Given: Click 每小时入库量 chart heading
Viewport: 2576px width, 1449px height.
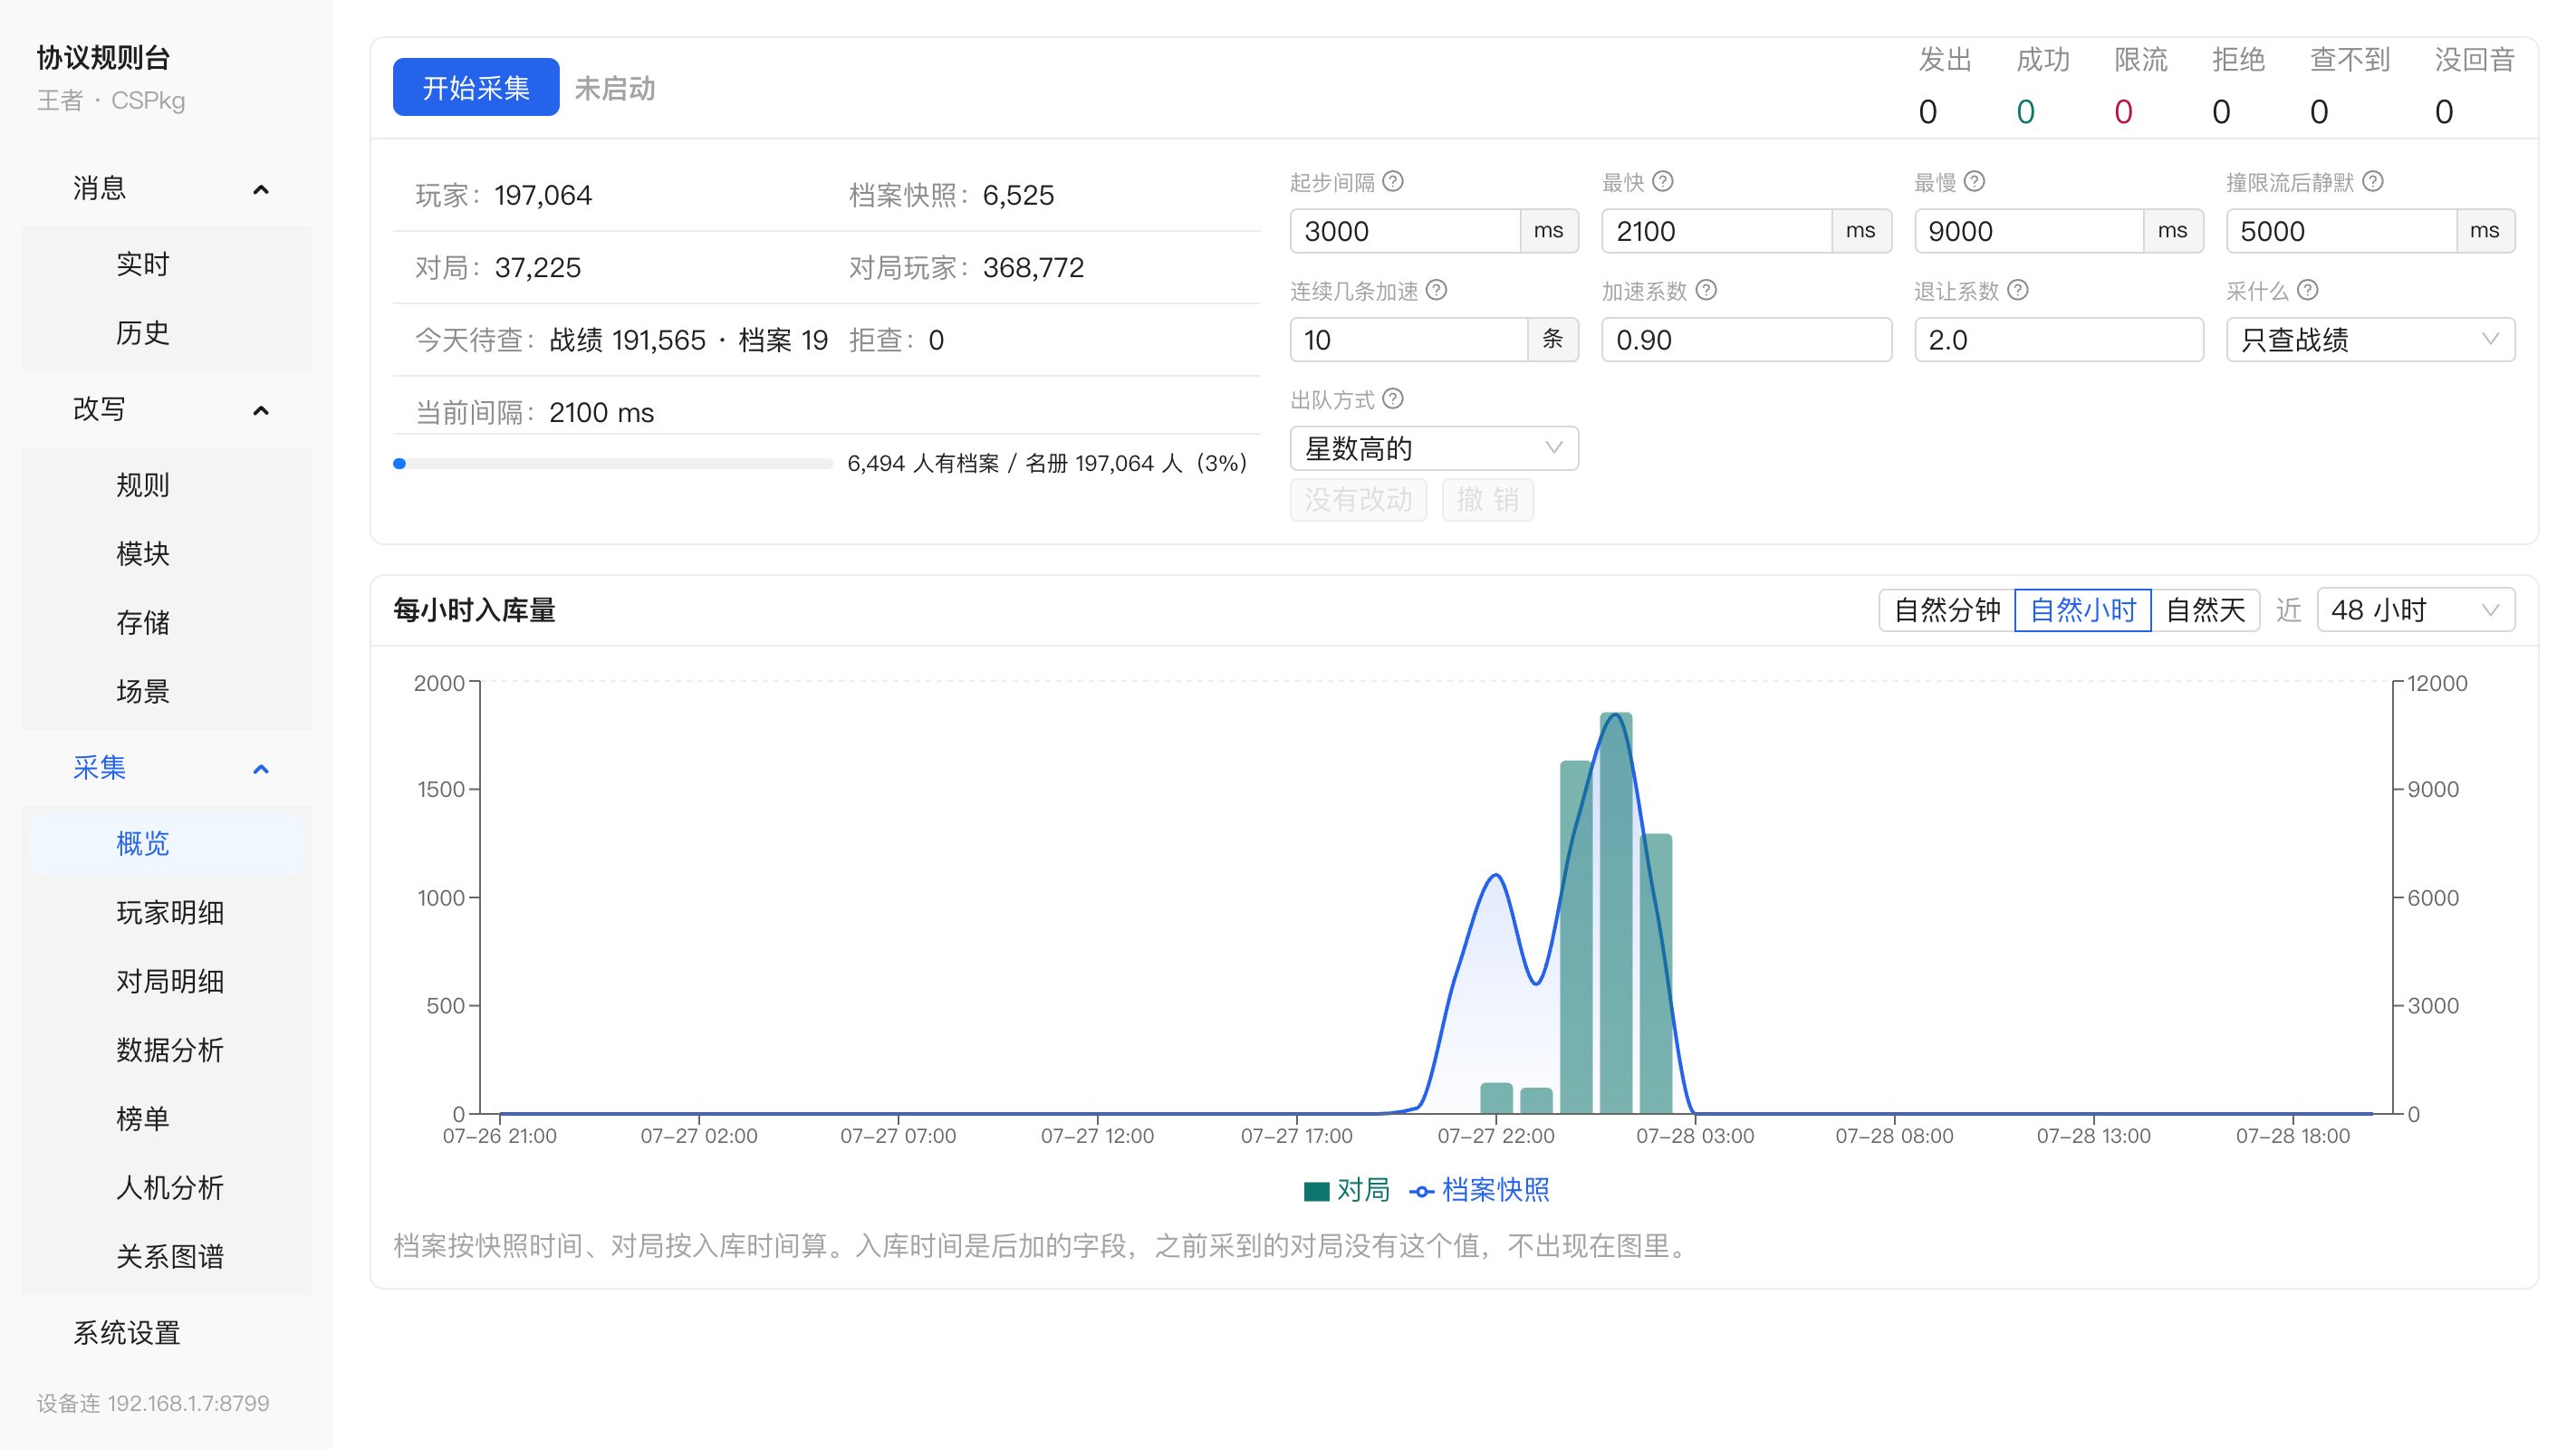Looking at the screenshot, I should tap(474, 610).
